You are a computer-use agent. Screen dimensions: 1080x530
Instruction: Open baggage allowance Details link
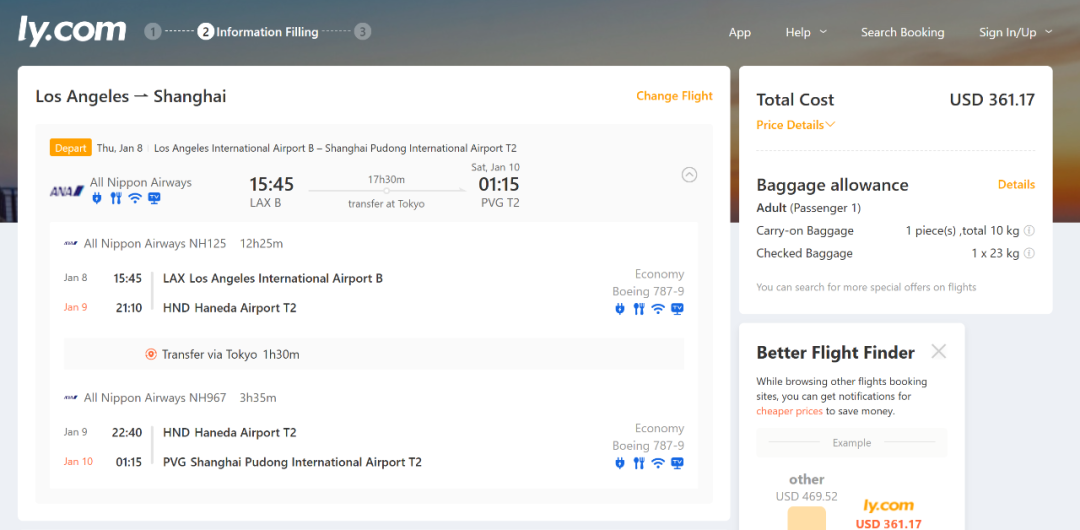pos(1016,185)
